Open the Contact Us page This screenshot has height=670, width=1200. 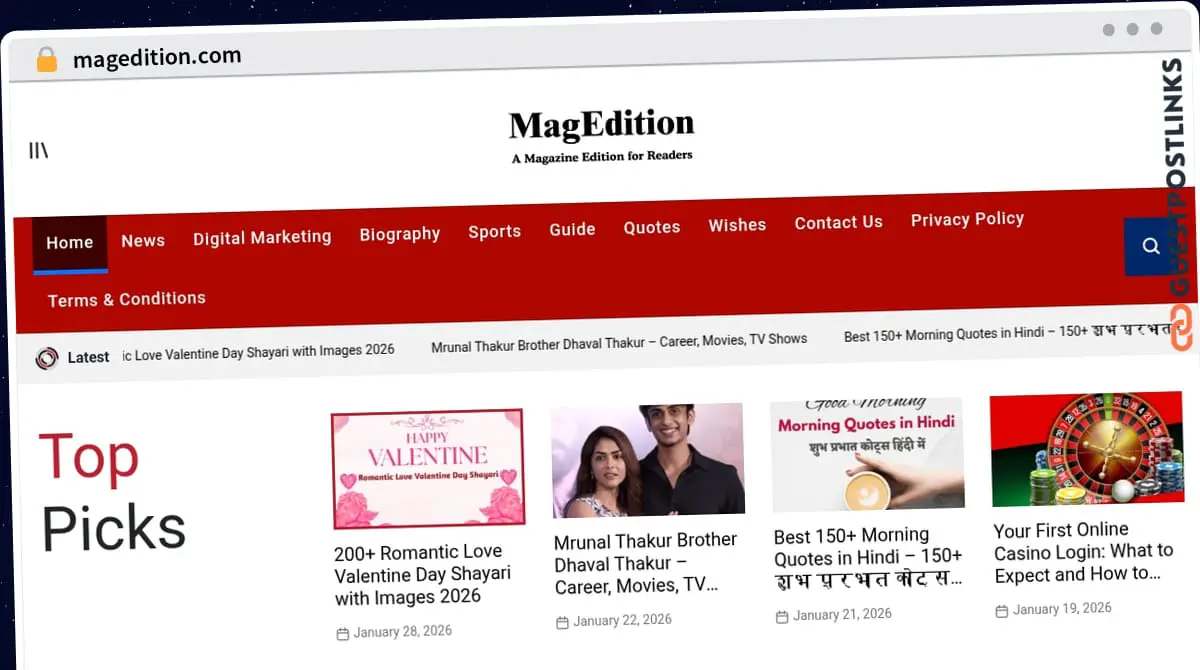tap(838, 222)
